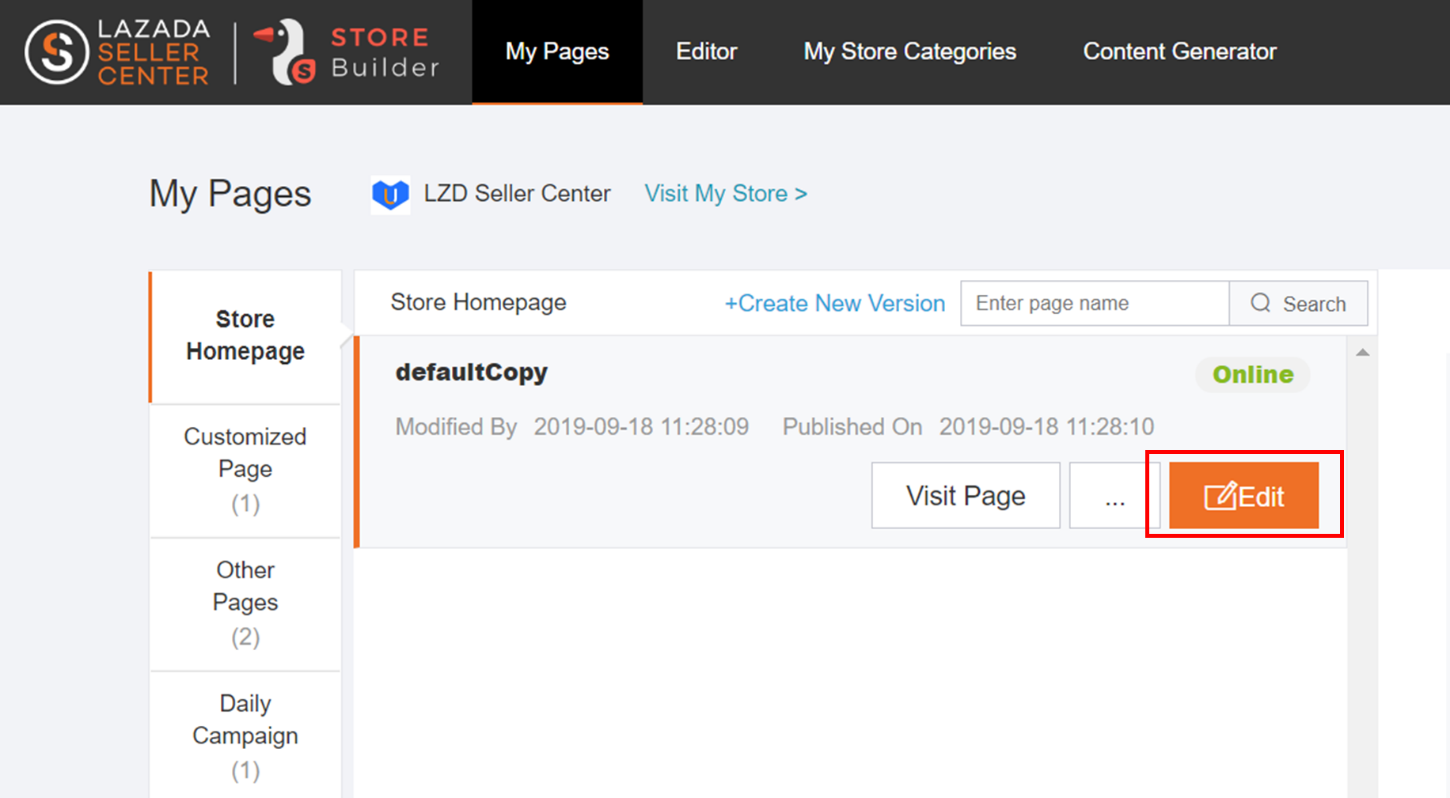Screen dimensions: 1450x798
Task: Click the green Online status badge
Action: 1252,374
